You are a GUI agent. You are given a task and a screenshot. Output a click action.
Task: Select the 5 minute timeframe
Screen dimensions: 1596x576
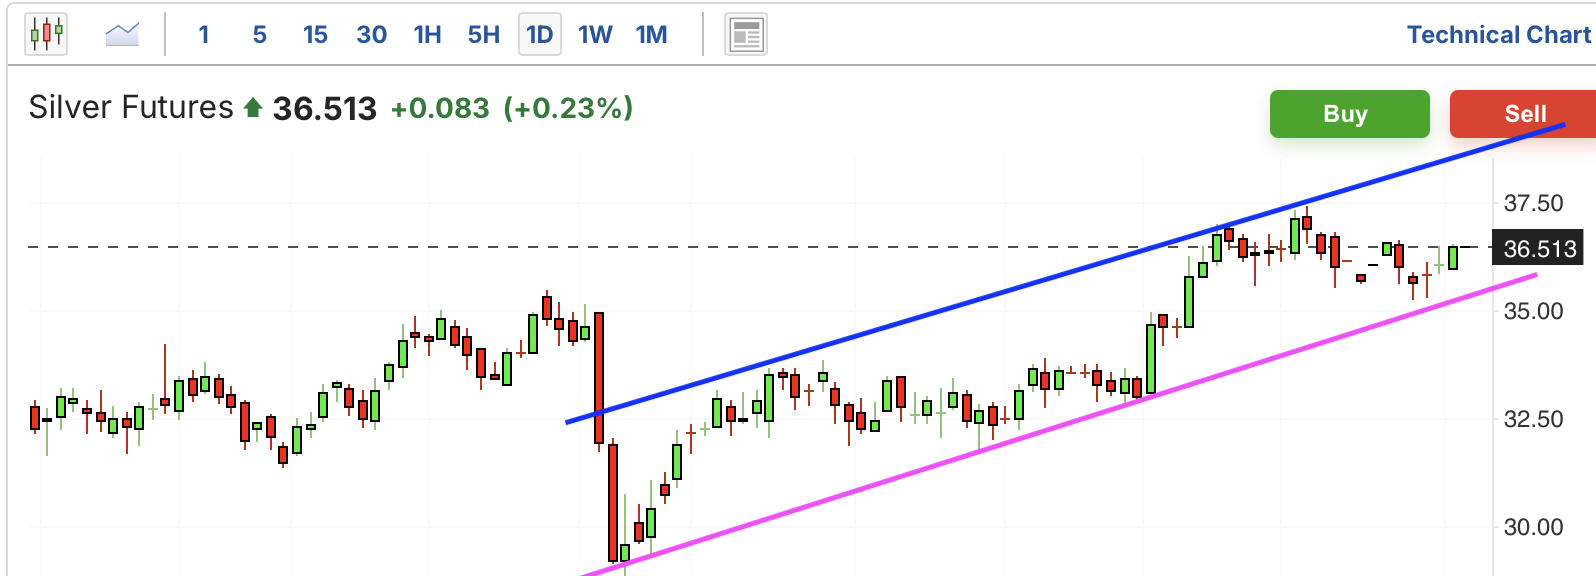coord(260,35)
